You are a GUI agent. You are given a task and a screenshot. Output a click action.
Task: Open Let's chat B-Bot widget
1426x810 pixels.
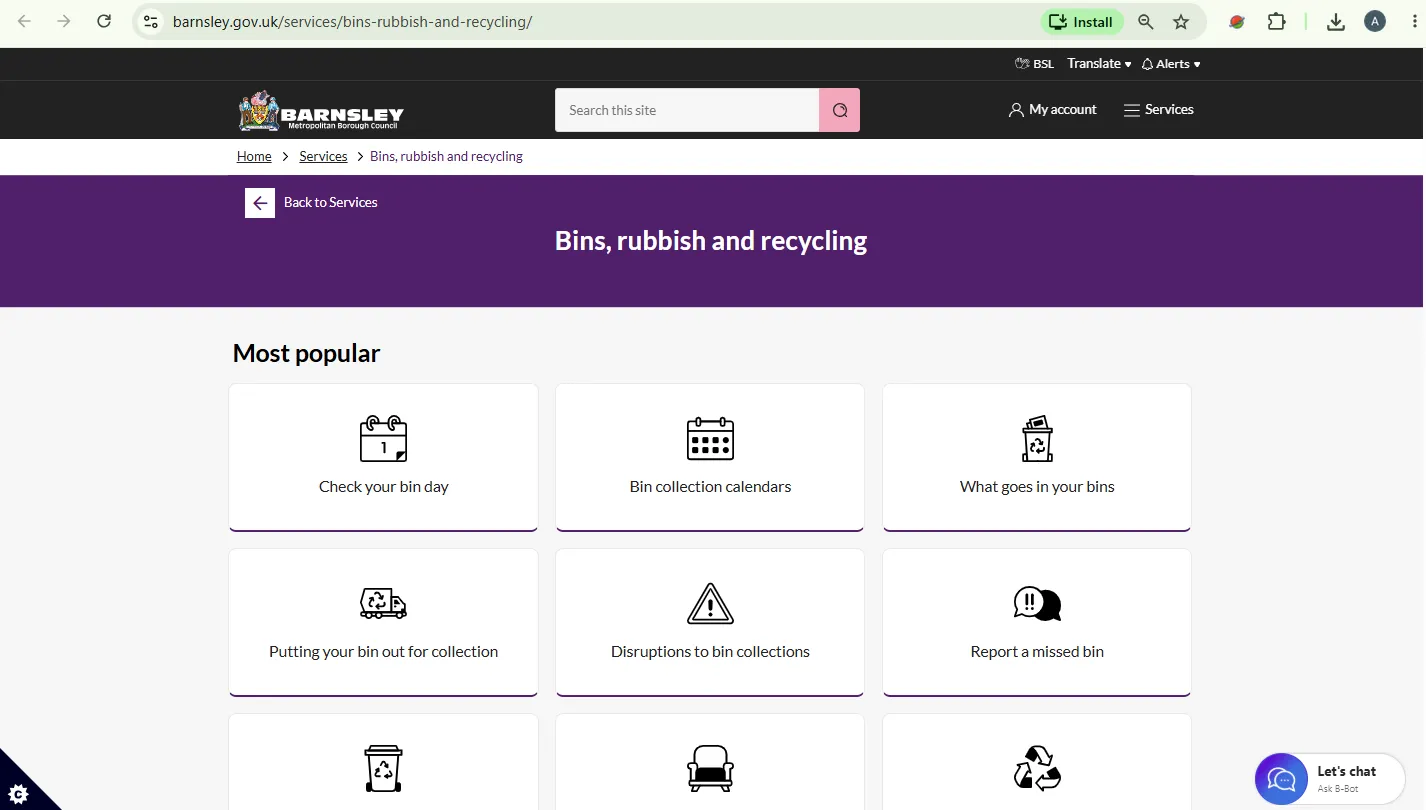(x=1330, y=780)
